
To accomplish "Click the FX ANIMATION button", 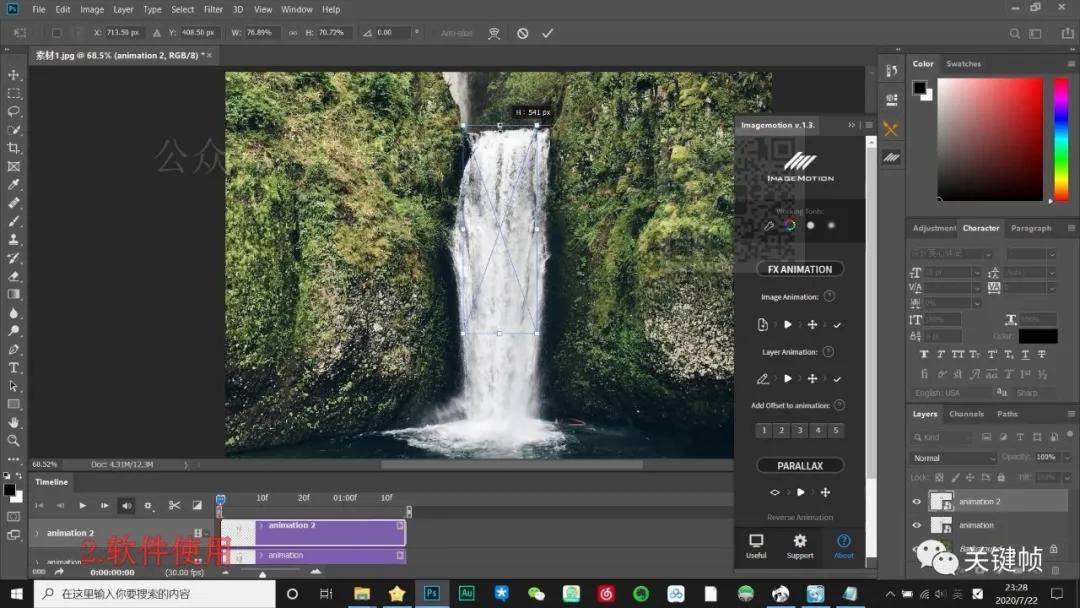I will [x=799, y=269].
